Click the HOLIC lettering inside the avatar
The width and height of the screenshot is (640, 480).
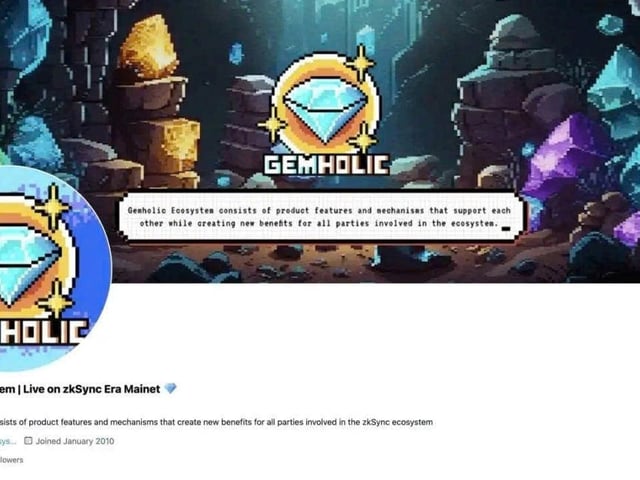click(43, 333)
